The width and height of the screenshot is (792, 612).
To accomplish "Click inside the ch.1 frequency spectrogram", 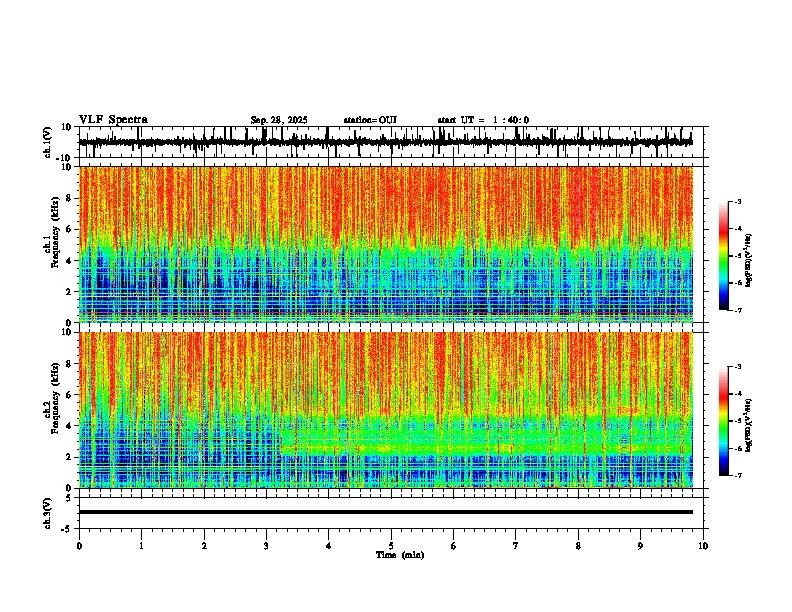I will click(x=386, y=244).
